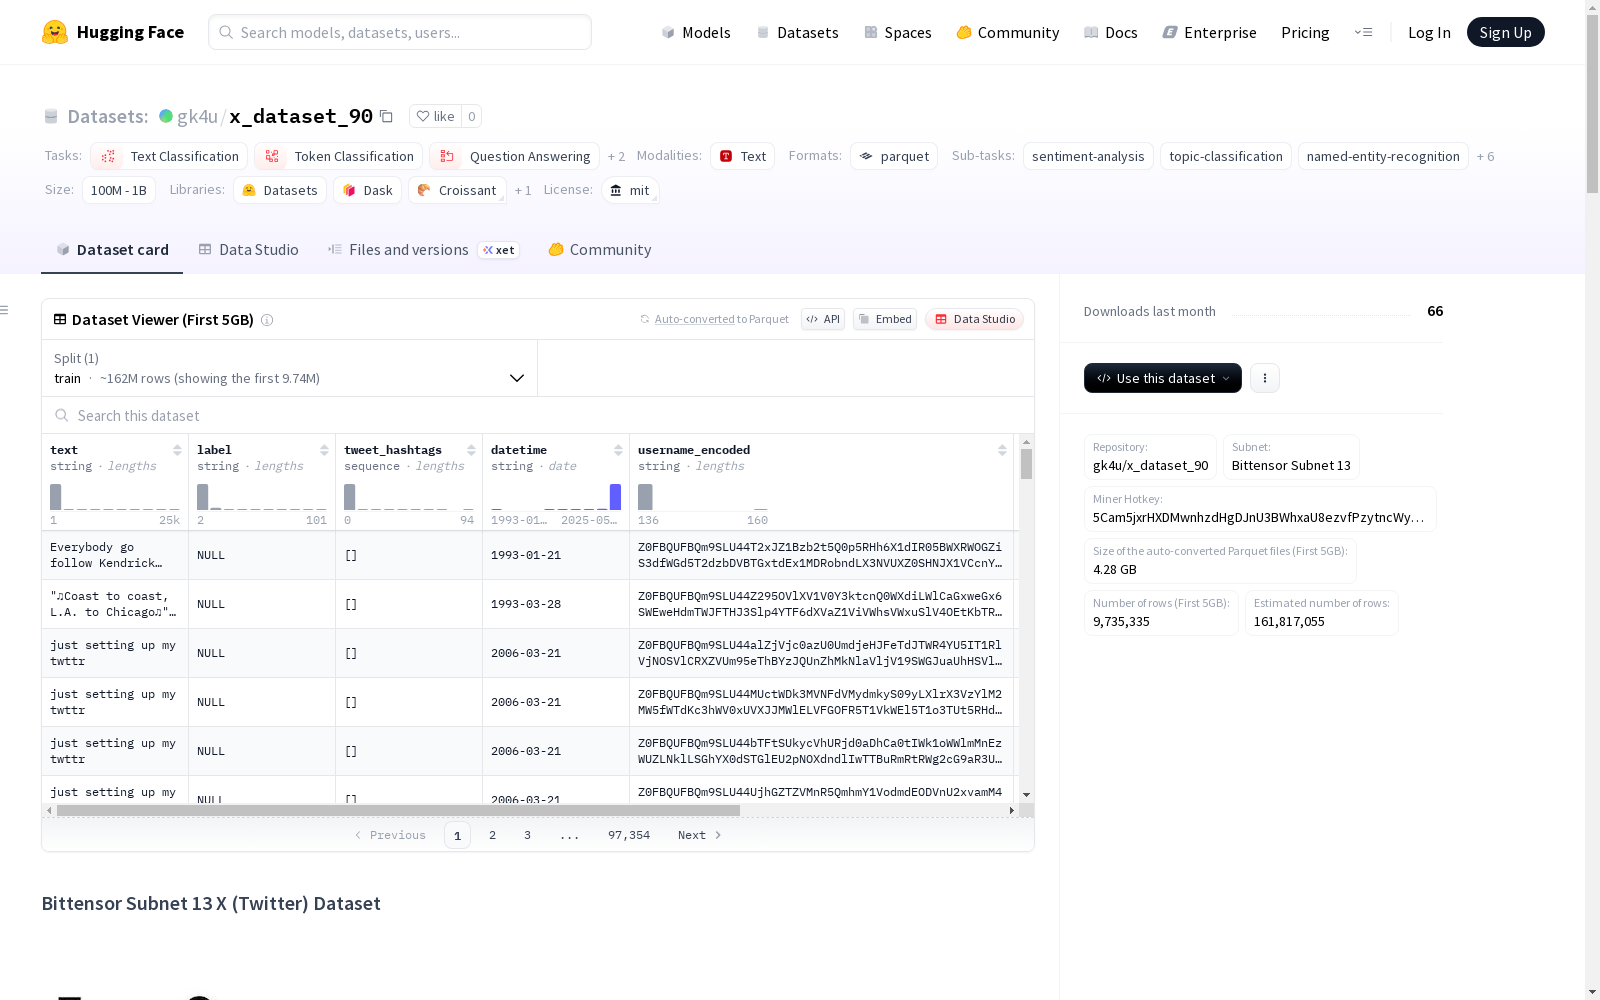Select the Croissant library tag
1600x1000 pixels.
457,190
